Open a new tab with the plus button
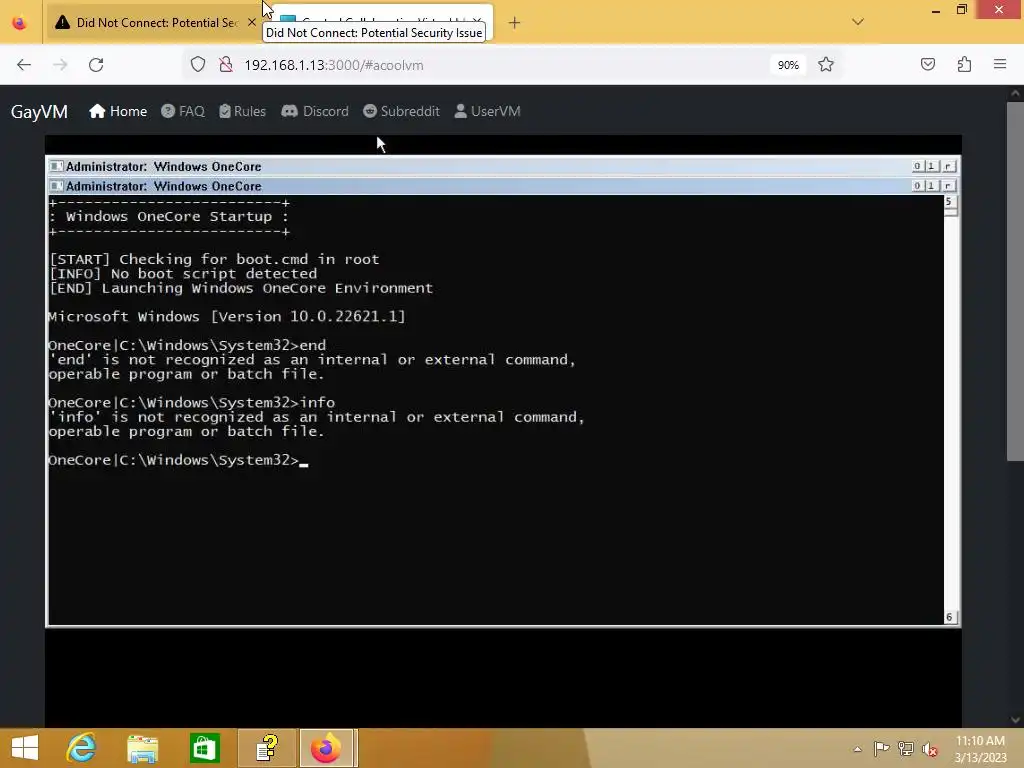This screenshot has width=1024, height=768. click(514, 23)
